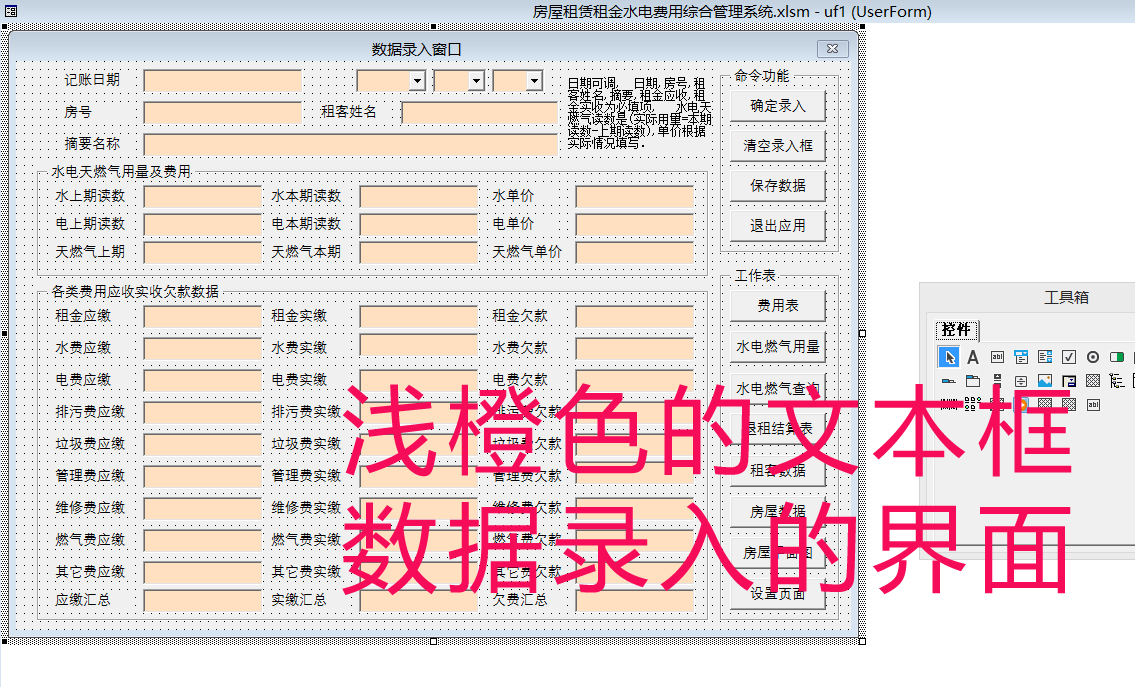Click the 清空录入框 button
Screen dimensions: 1135x687
pos(778,146)
